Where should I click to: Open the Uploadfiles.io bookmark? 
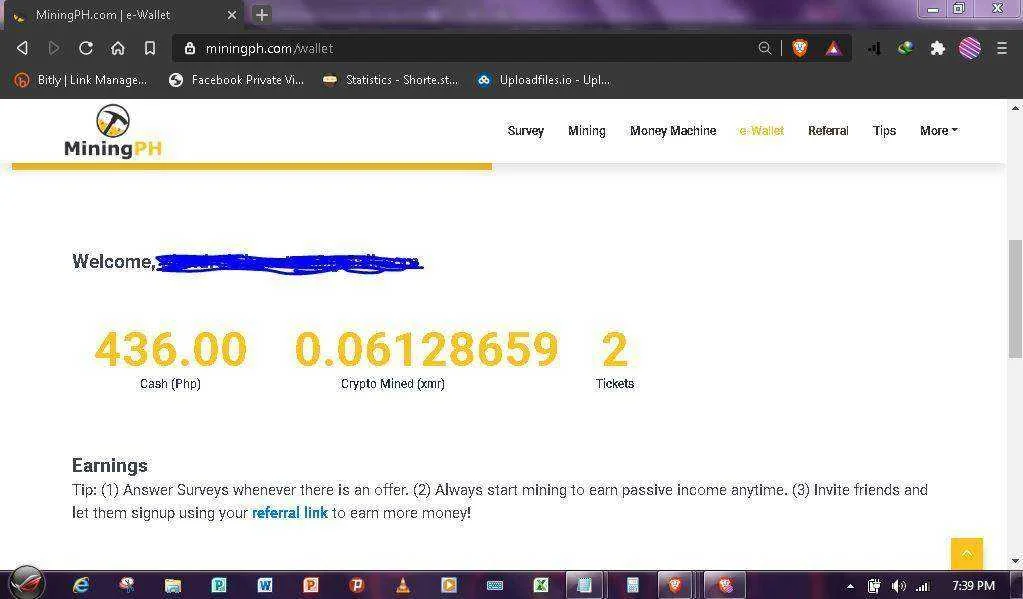(x=544, y=80)
